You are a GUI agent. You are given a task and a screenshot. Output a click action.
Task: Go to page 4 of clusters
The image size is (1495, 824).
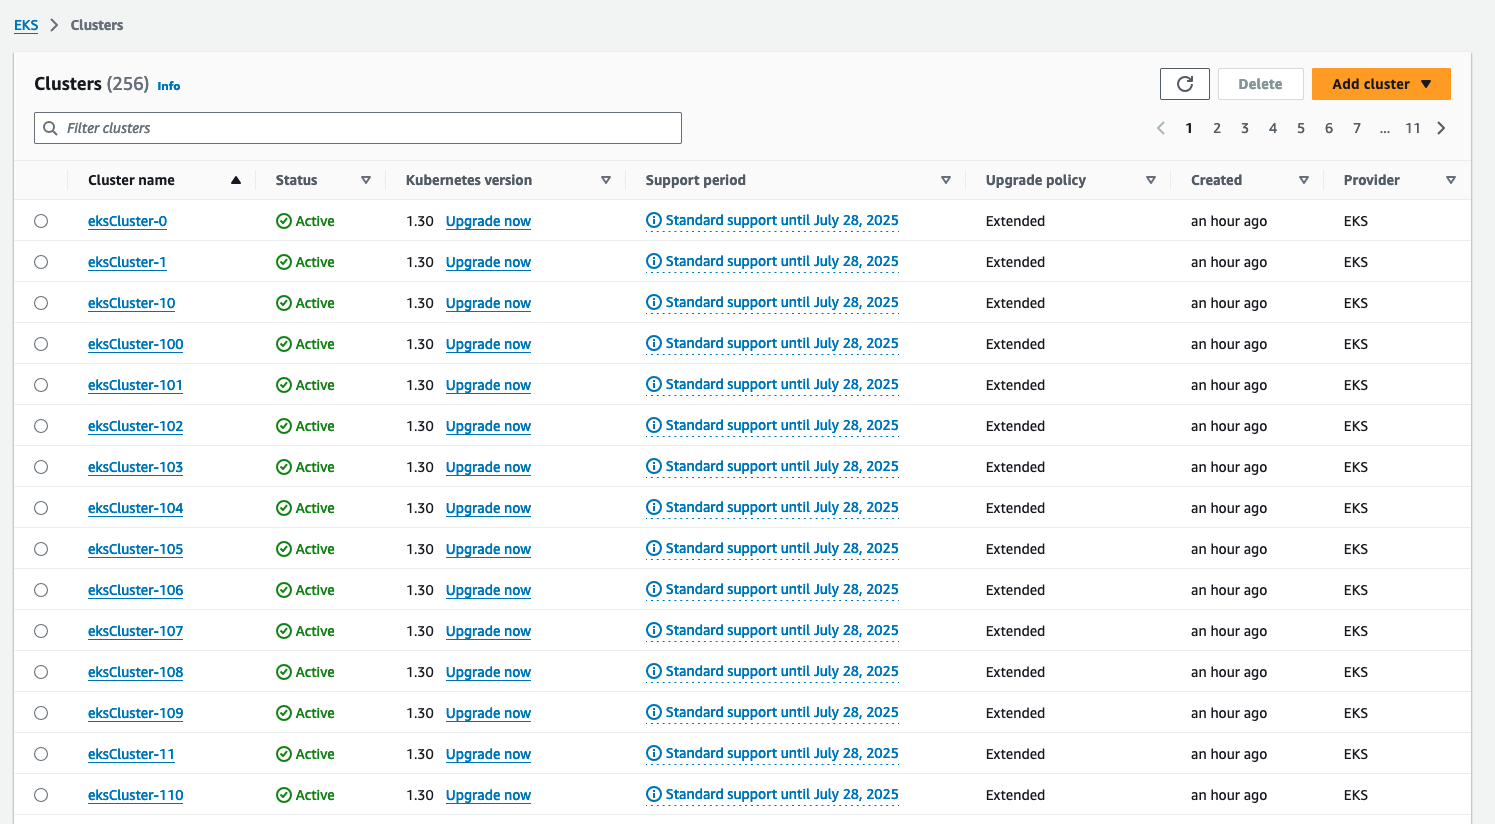(x=1273, y=128)
